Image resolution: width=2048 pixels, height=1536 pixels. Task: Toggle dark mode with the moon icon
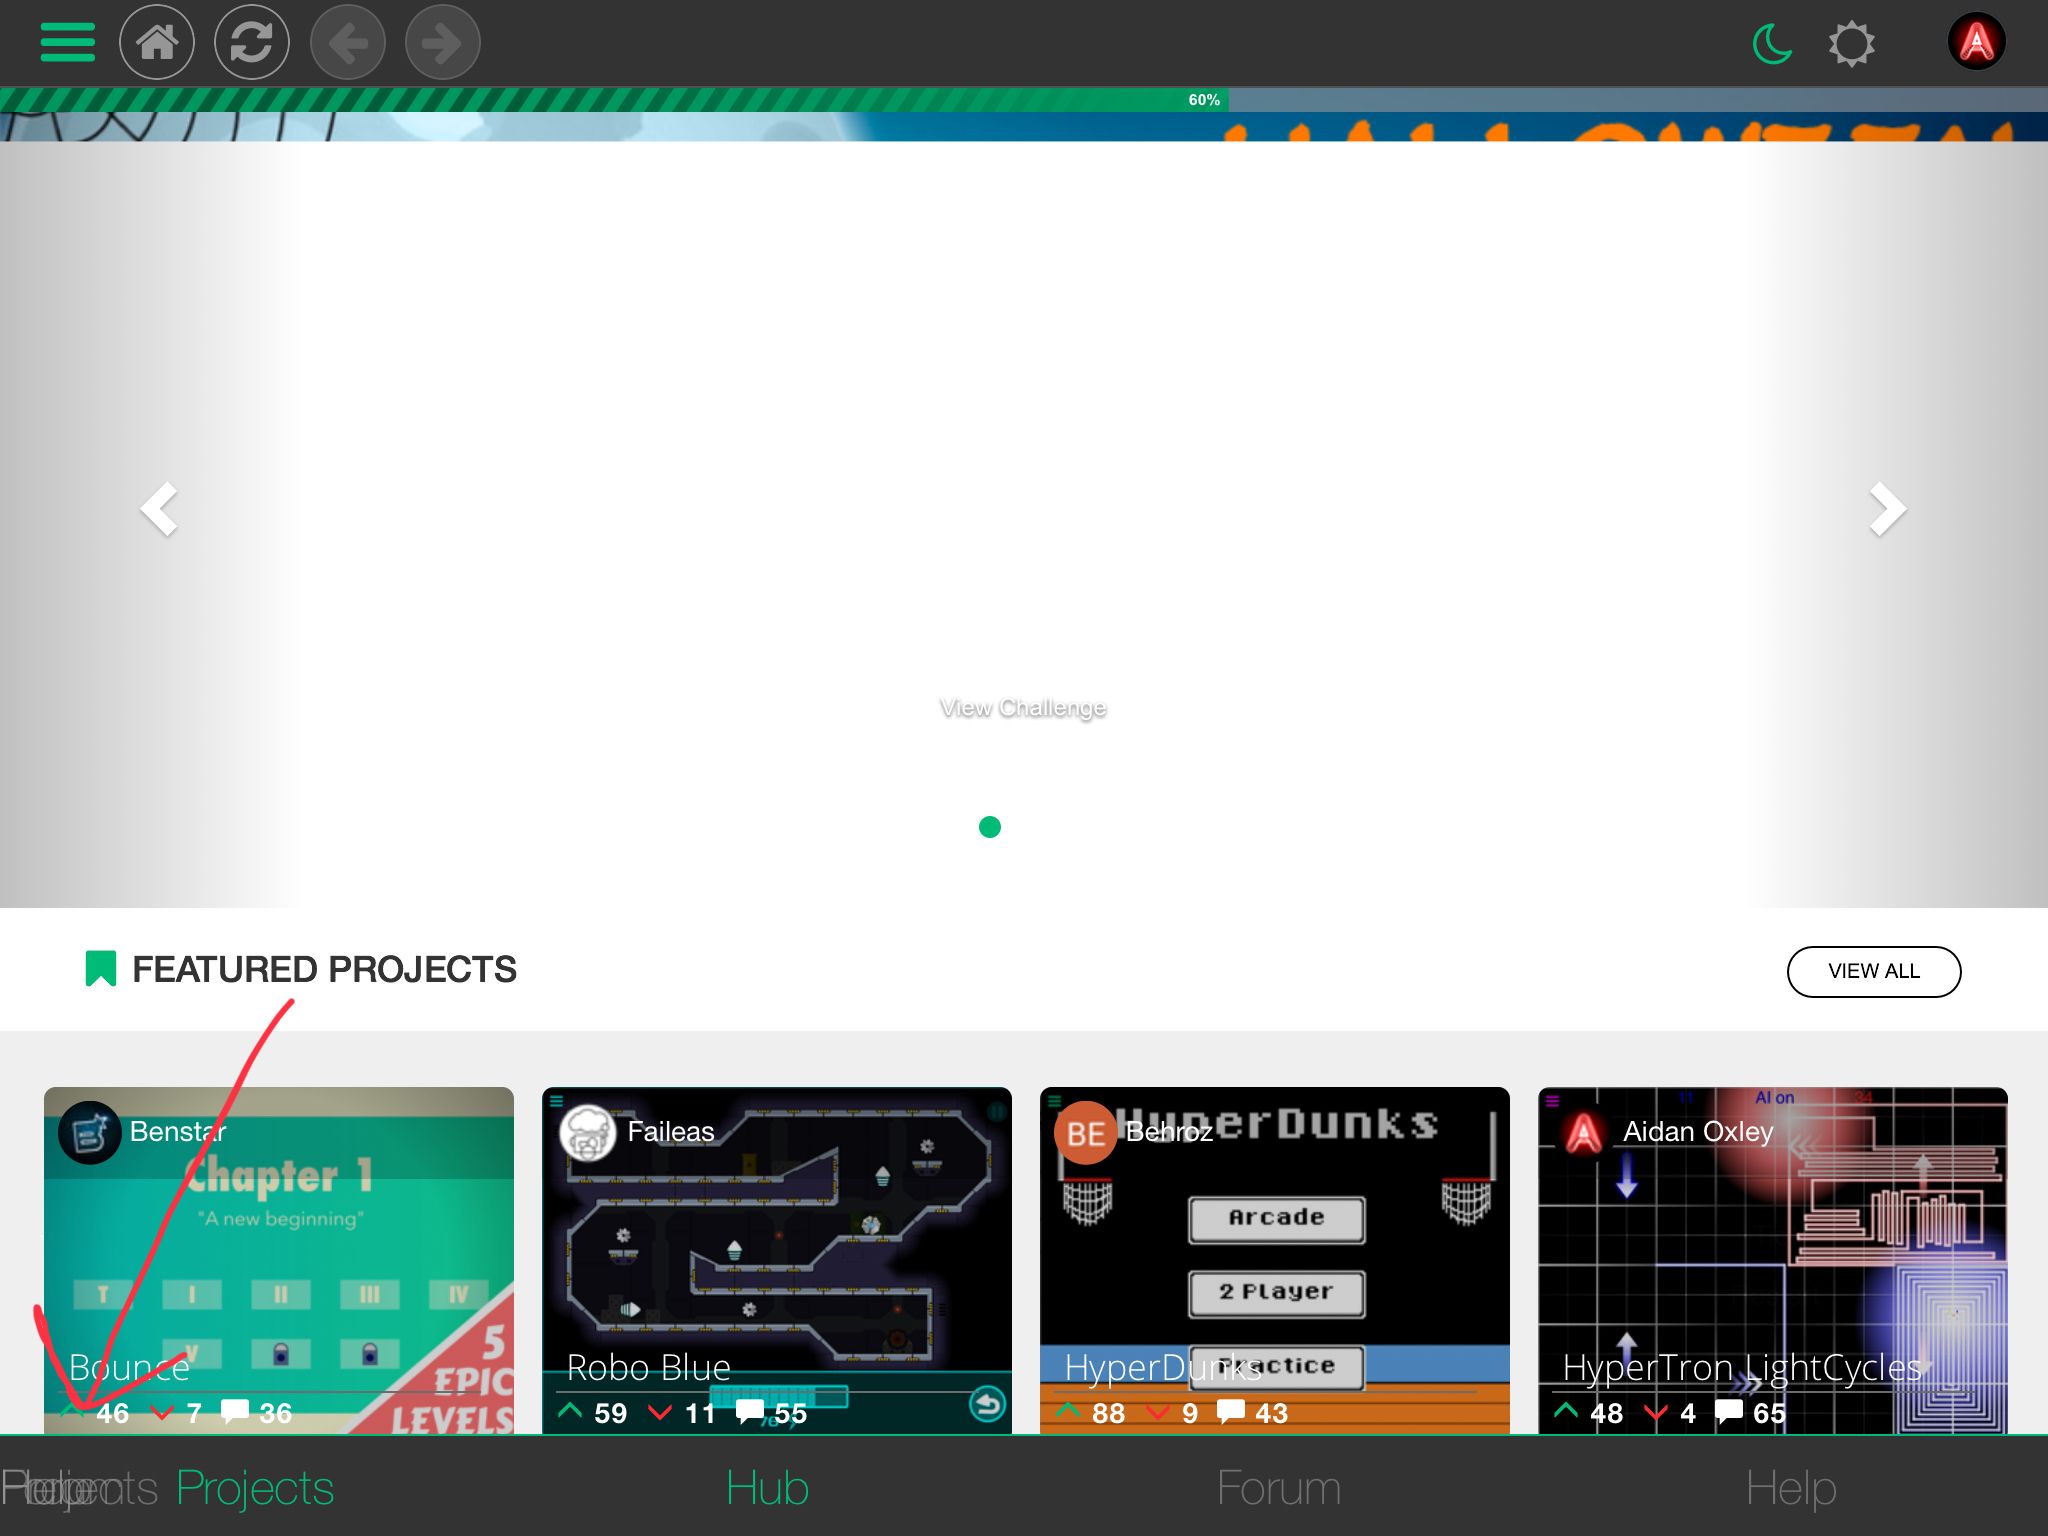1772,44
